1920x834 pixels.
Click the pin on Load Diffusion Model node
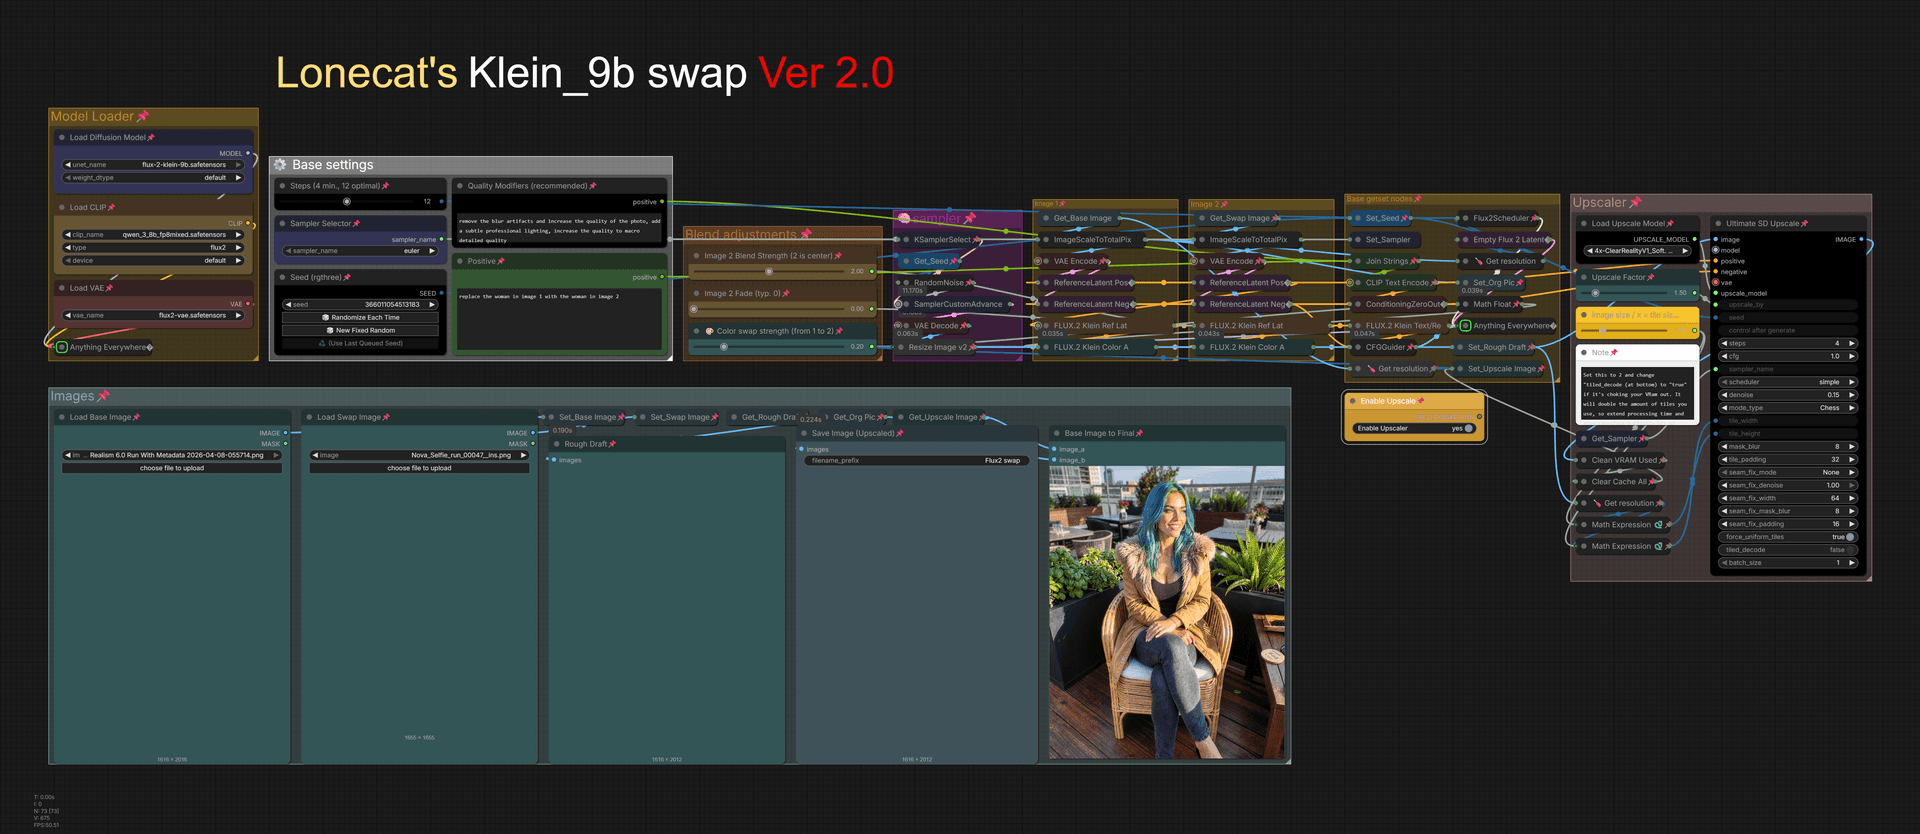pos(151,138)
